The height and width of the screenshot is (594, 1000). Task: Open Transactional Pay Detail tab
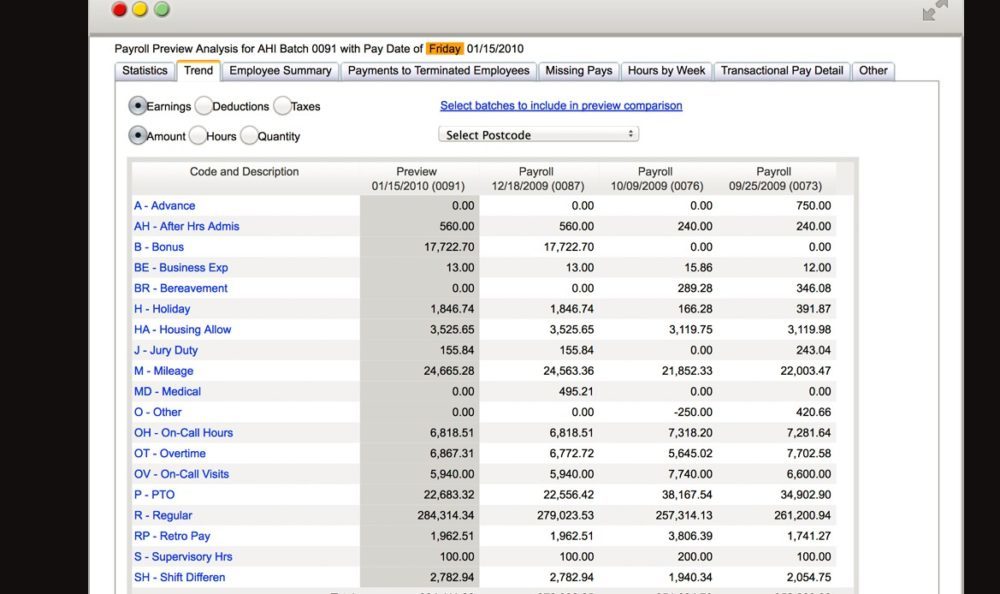[x=782, y=71]
